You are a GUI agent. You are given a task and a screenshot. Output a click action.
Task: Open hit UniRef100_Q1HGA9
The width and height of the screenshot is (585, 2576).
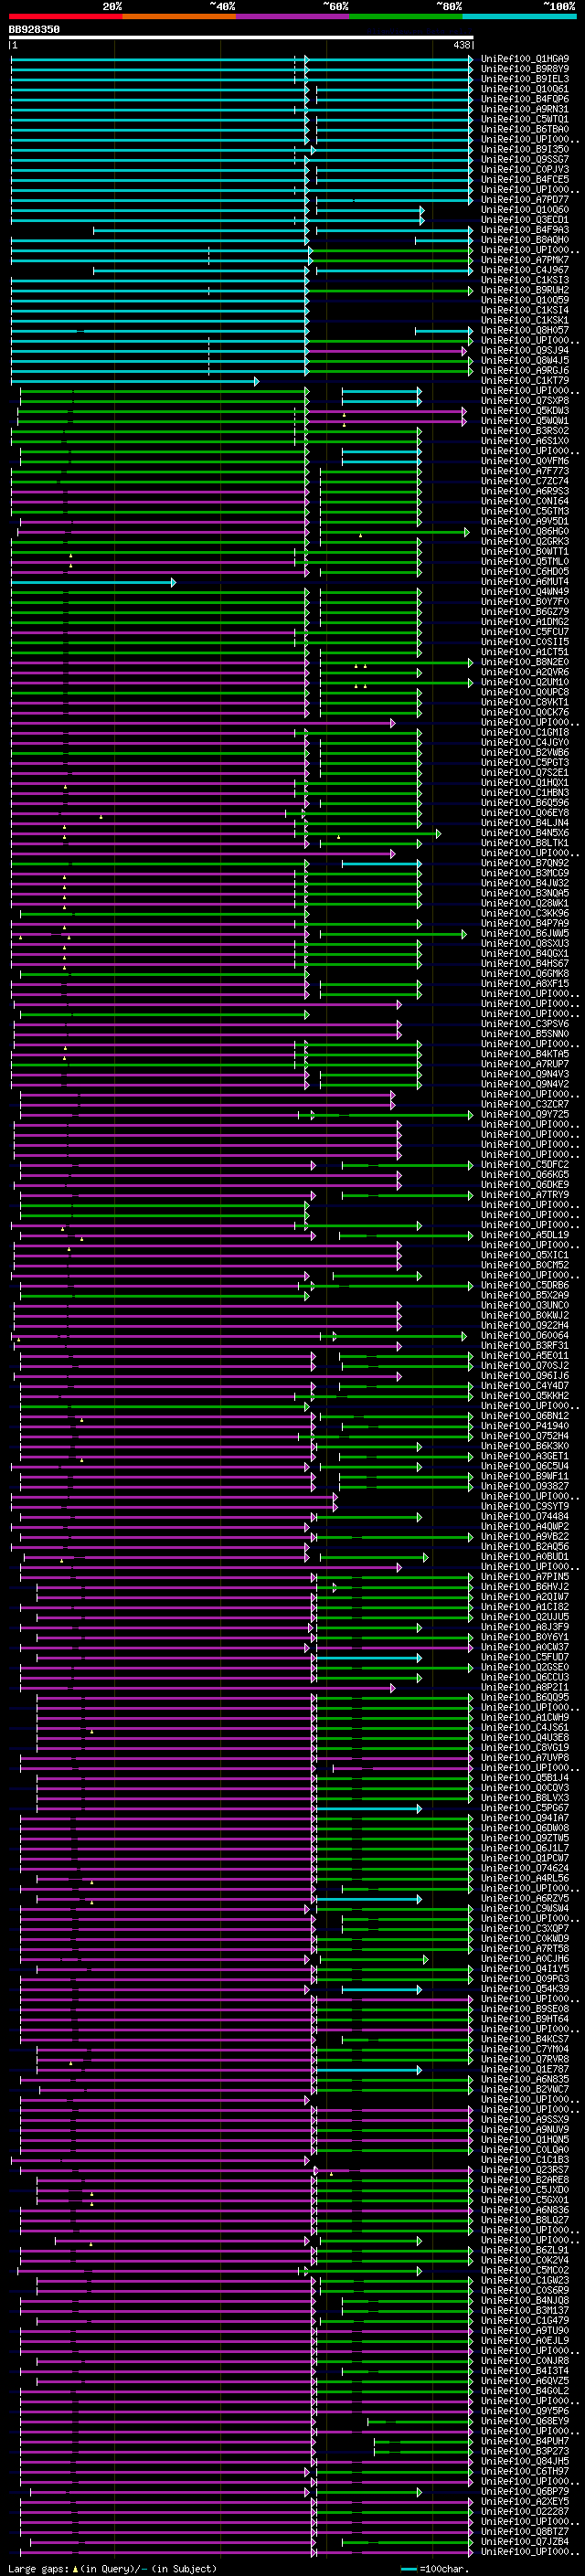pos(524,59)
